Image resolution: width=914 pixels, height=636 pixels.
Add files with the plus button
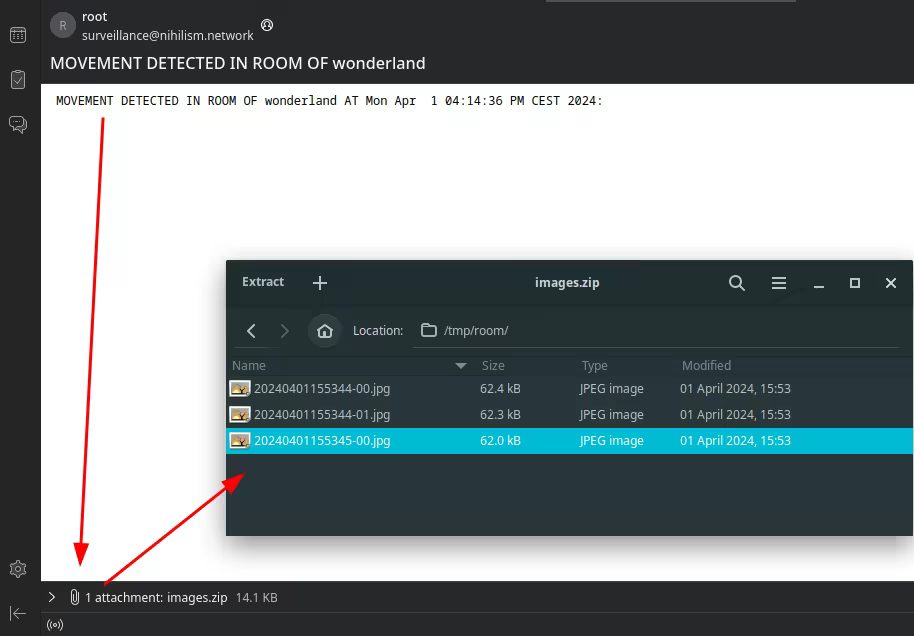click(320, 283)
